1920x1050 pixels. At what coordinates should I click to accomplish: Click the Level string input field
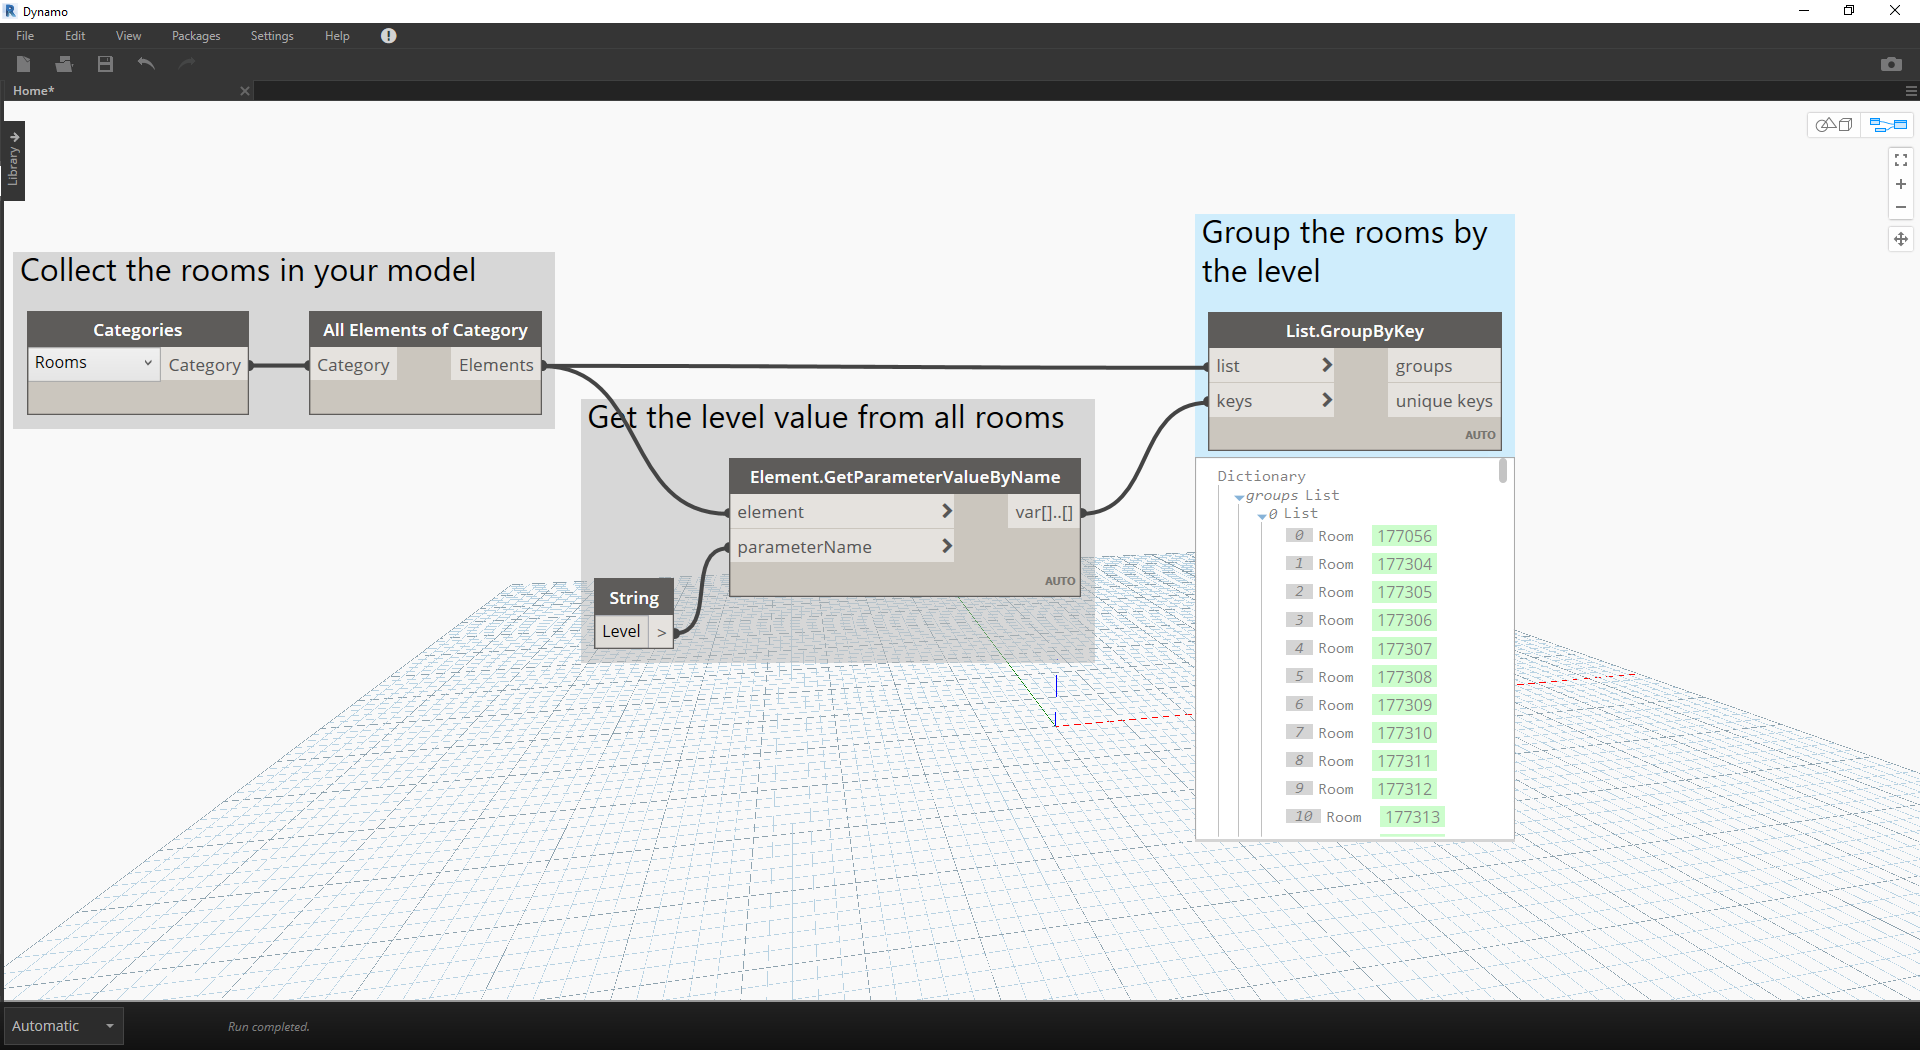tap(621, 632)
